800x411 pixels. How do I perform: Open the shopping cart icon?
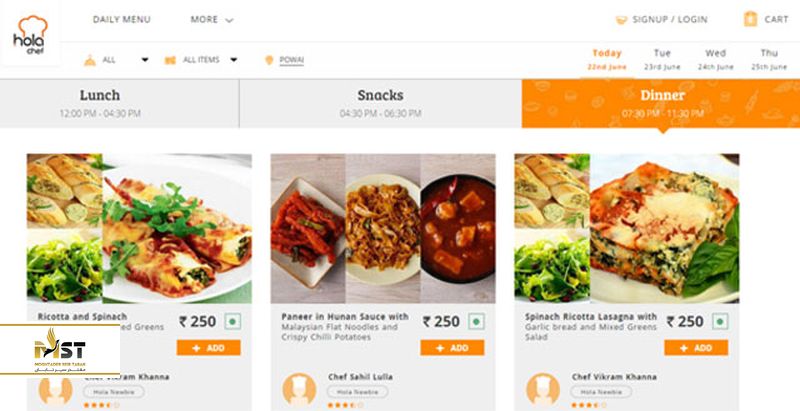(x=750, y=19)
